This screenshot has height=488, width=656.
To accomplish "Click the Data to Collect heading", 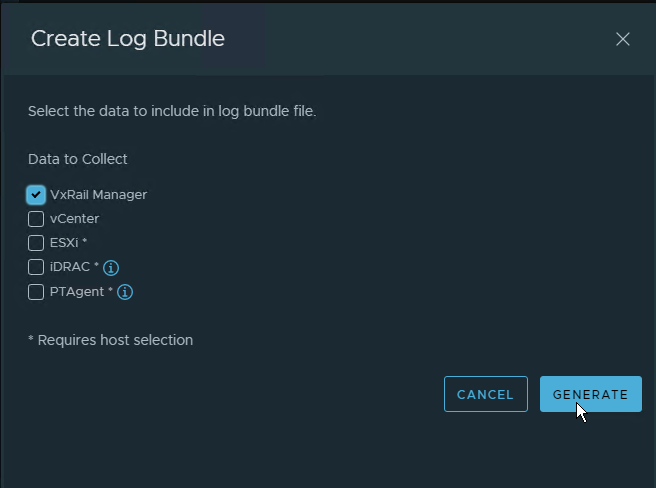I will (78, 159).
